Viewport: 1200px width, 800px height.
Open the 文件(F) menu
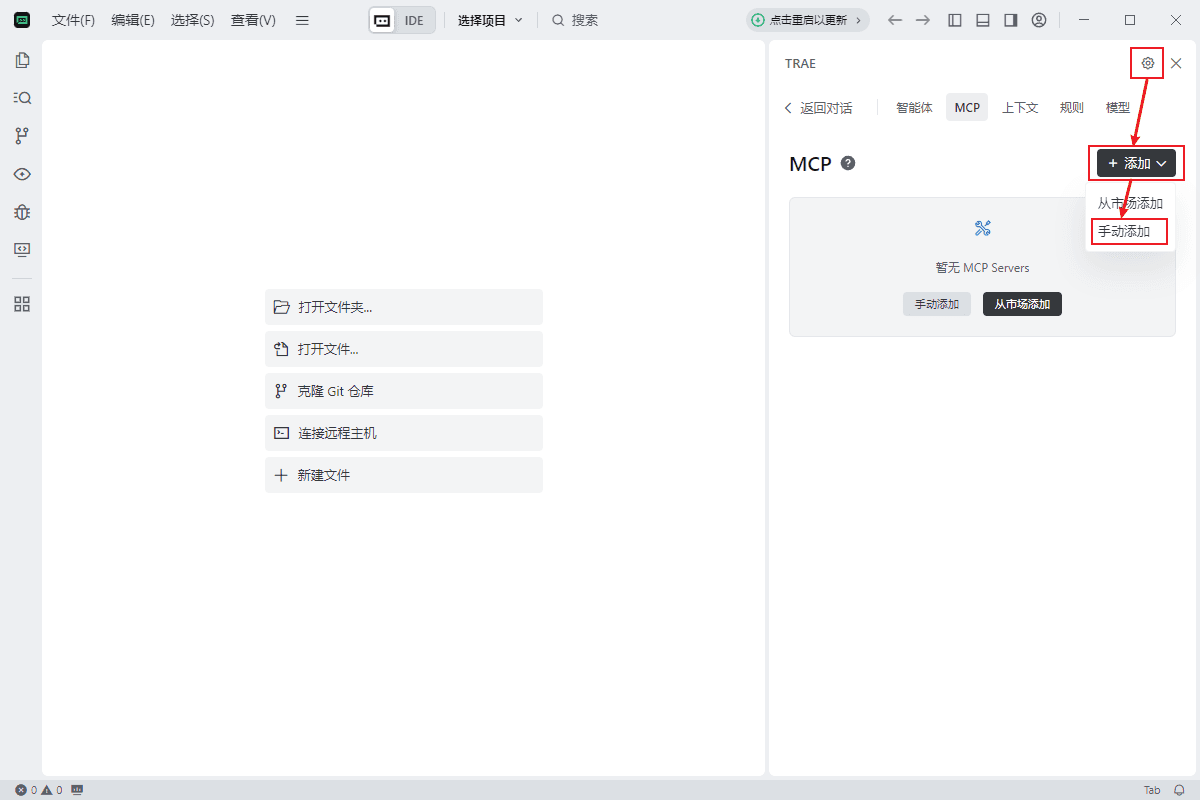[x=73, y=20]
